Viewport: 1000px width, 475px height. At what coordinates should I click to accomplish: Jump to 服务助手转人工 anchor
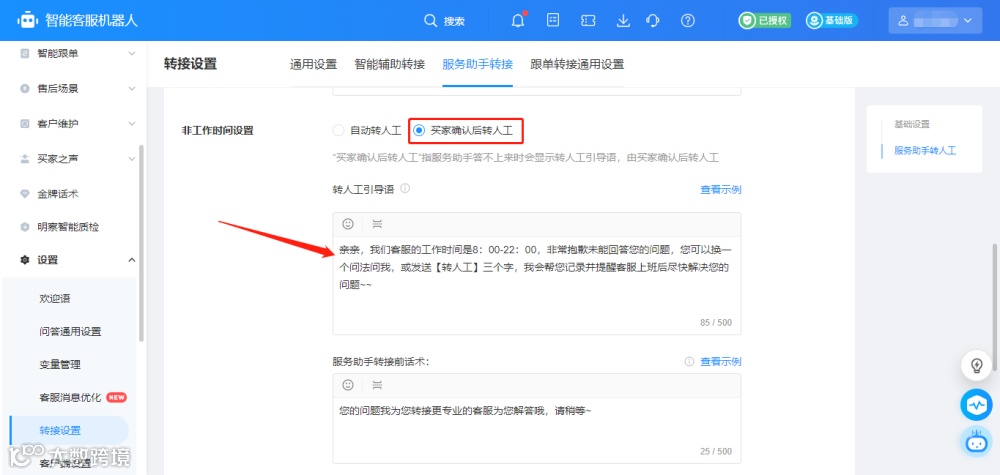925,151
